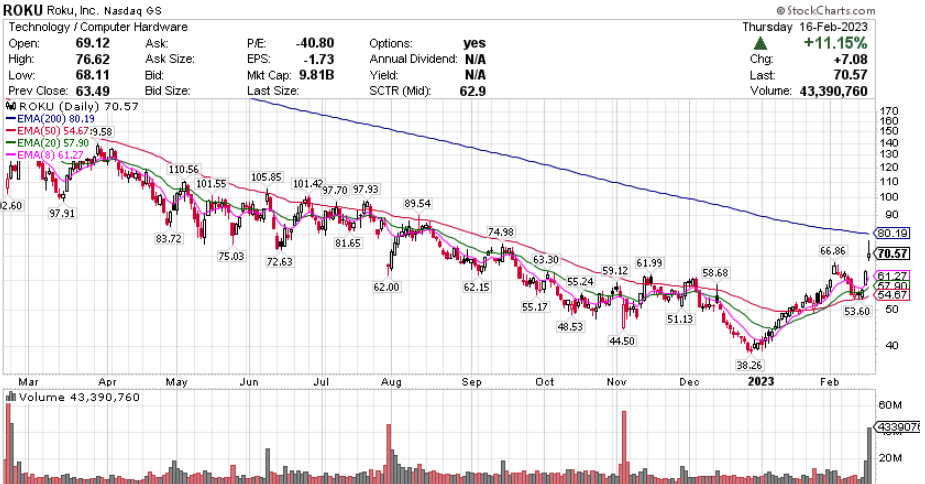Viewport: 925px width, 484px height.
Task: Select the Open value 69.12
Action: [93, 43]
